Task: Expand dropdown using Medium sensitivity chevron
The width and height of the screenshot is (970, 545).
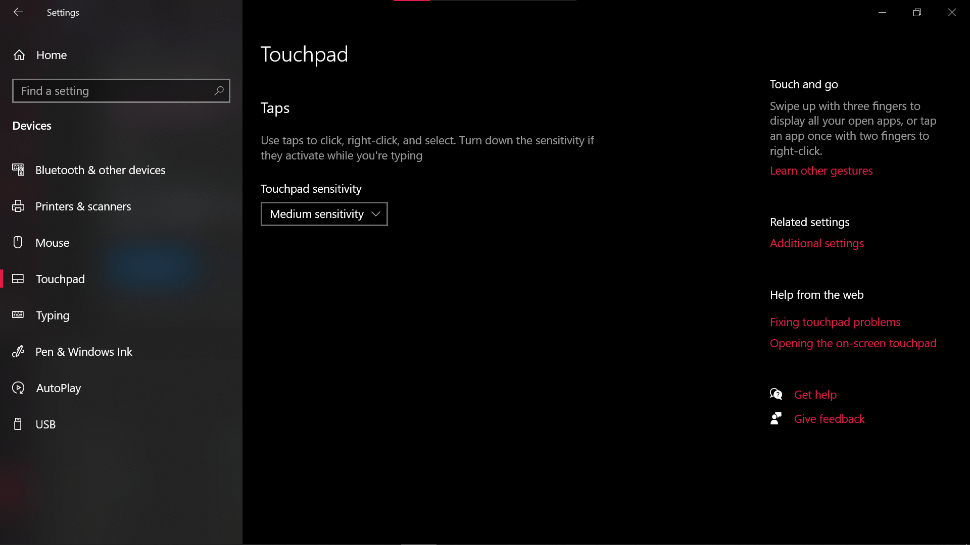Action: coord(376,214)
